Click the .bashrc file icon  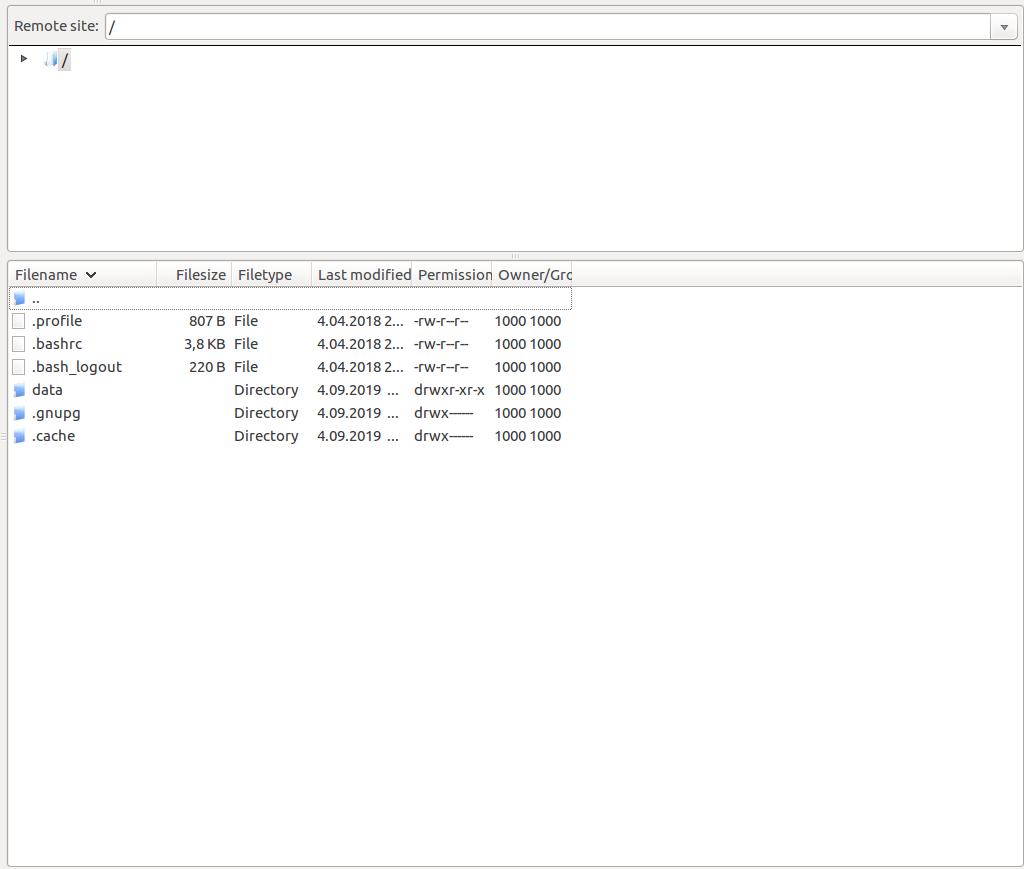19,344
